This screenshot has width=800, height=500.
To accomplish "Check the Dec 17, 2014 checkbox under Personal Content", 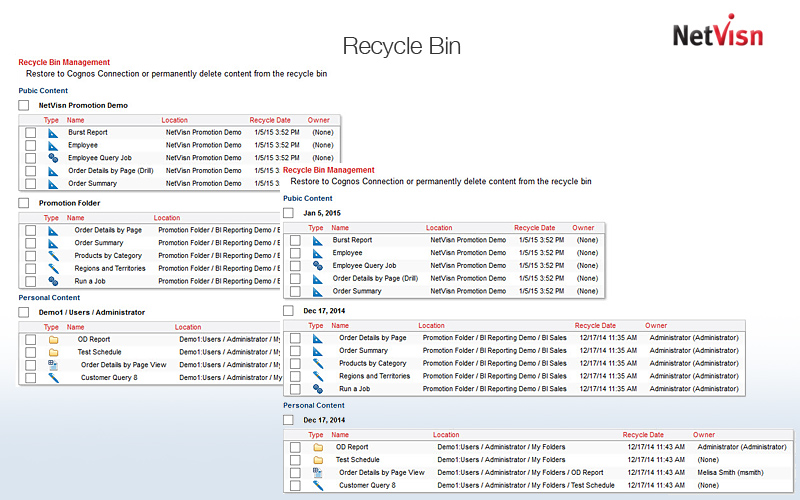I will click(x=288, y=419).
